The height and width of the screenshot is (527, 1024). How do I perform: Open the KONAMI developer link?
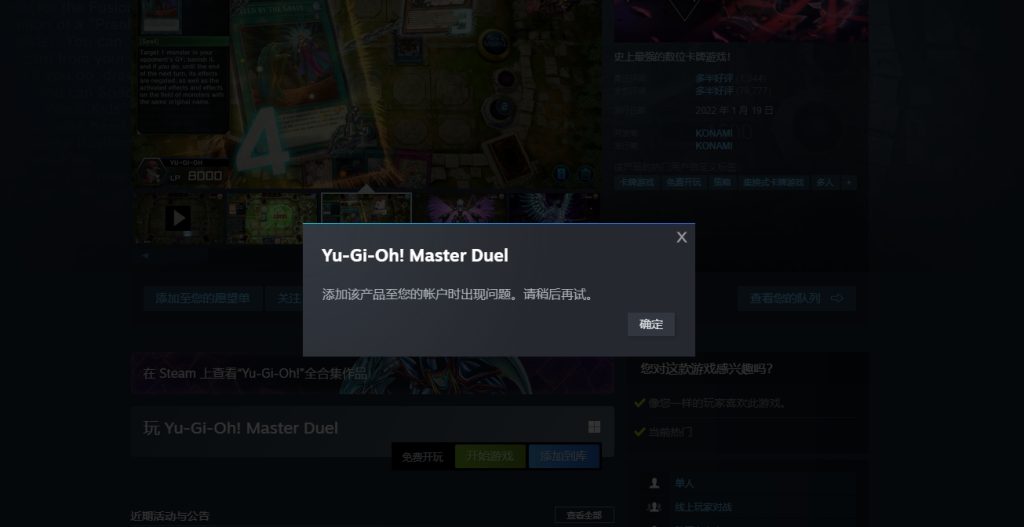point(714,133)
